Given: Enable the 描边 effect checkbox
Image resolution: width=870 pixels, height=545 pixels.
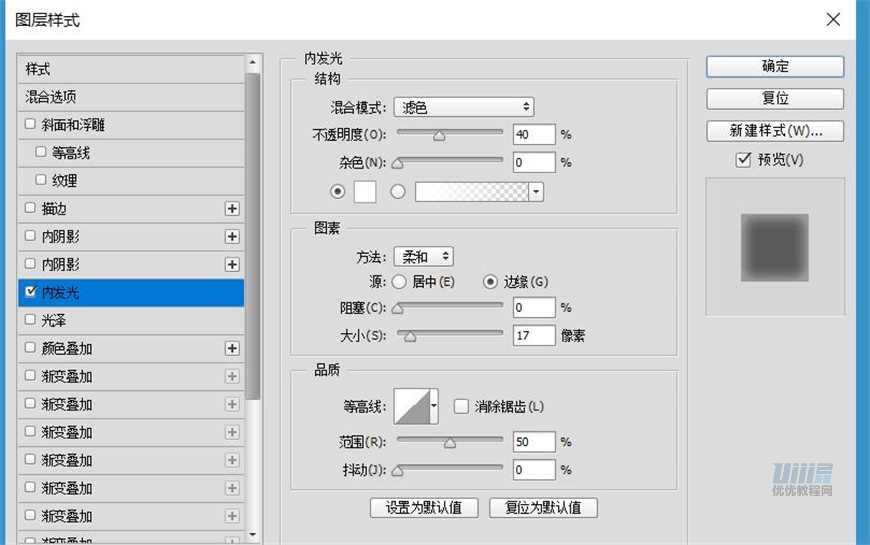Looking at the screenshot, I should 31,208.
